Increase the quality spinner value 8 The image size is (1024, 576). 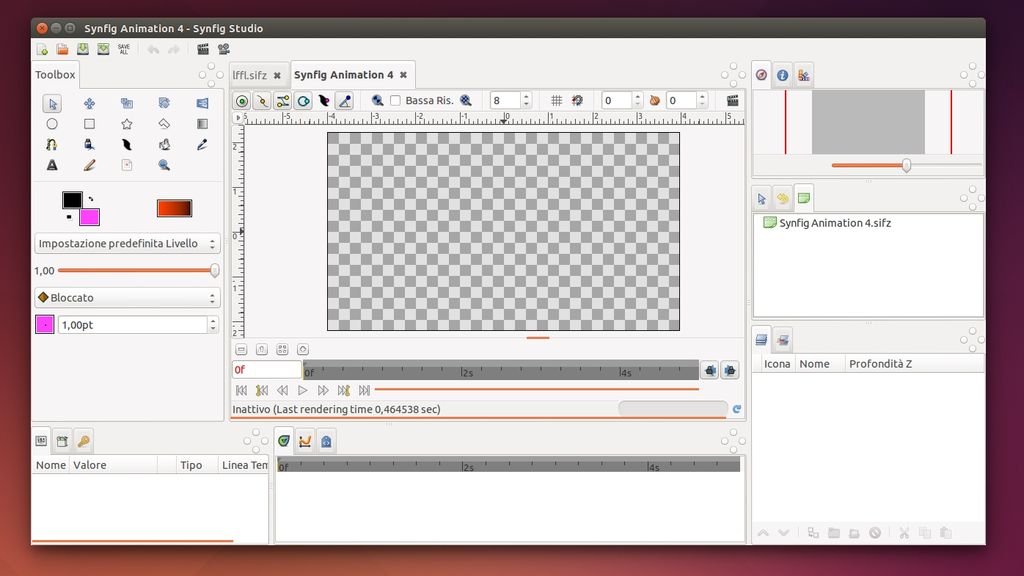click(527, 97)
